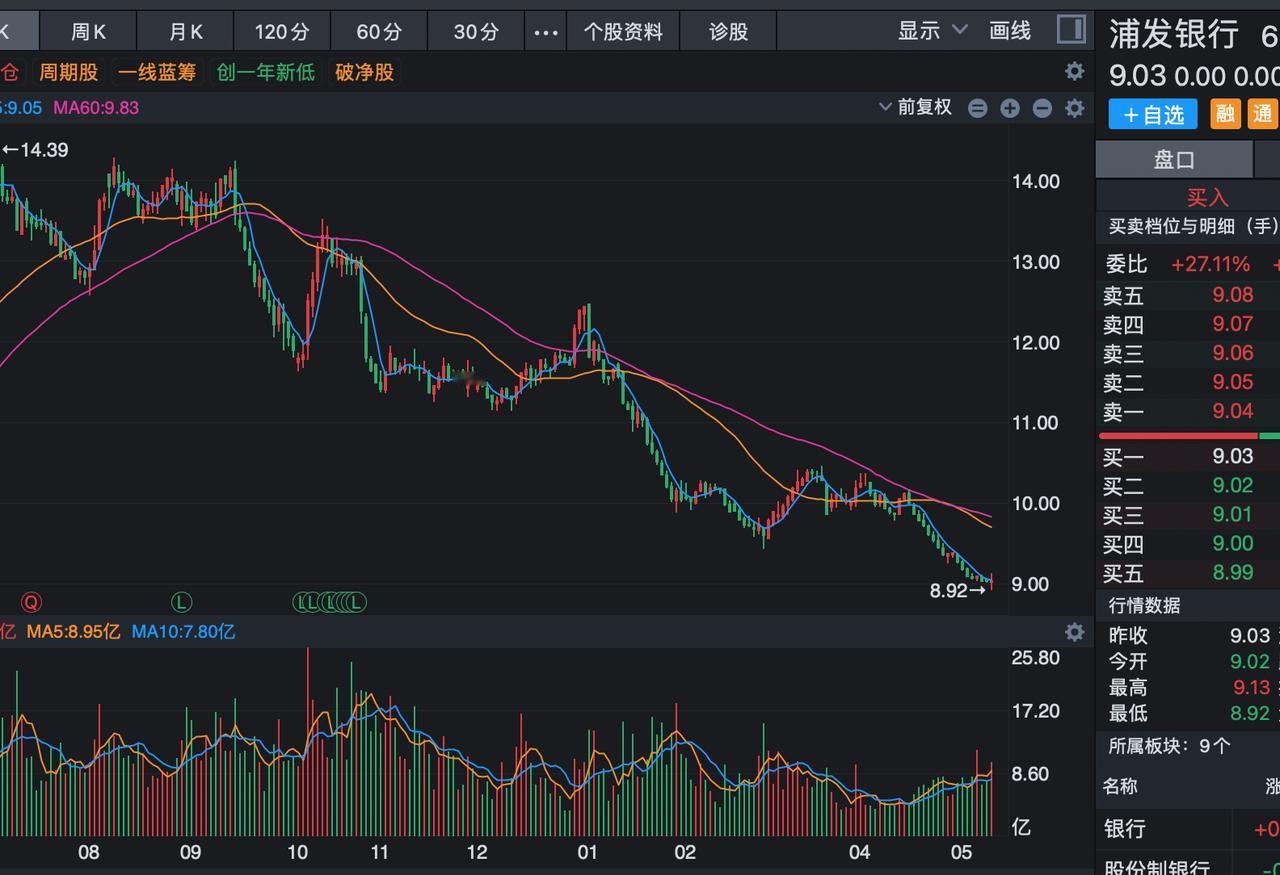This screenshot has height=875, width=1280.
Task: Click the single green L marker near September
Action: [181, 602]
